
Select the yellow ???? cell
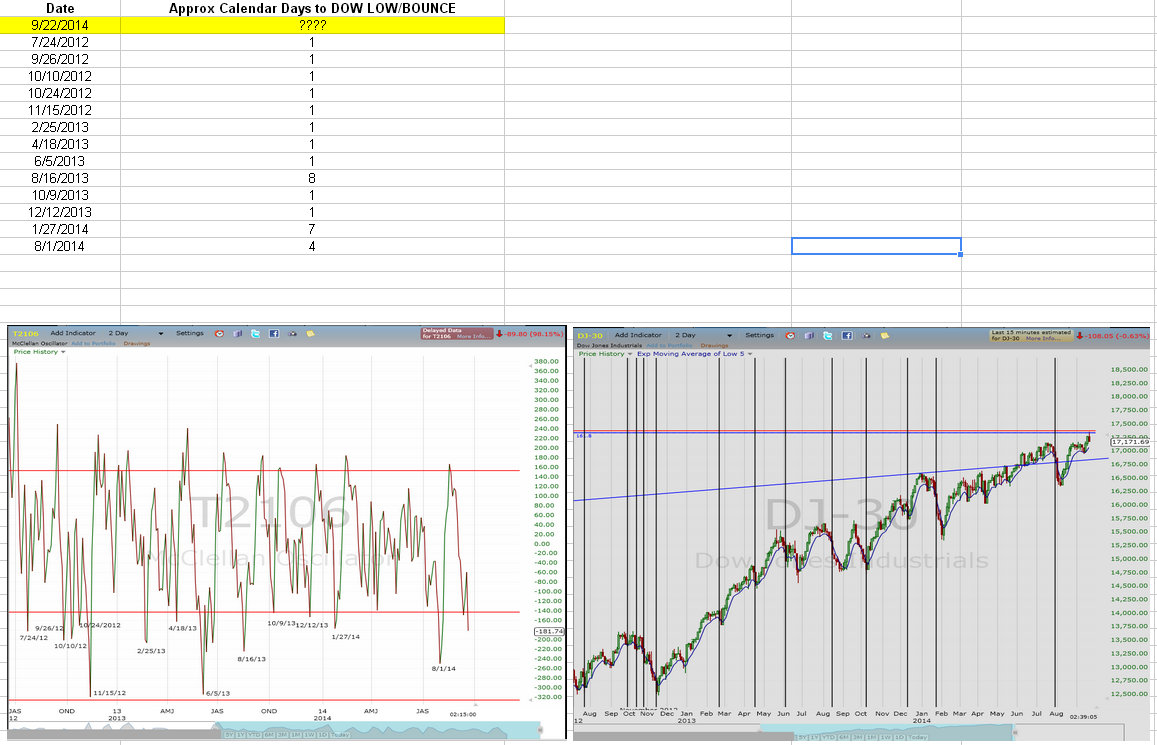pos(312,25)
